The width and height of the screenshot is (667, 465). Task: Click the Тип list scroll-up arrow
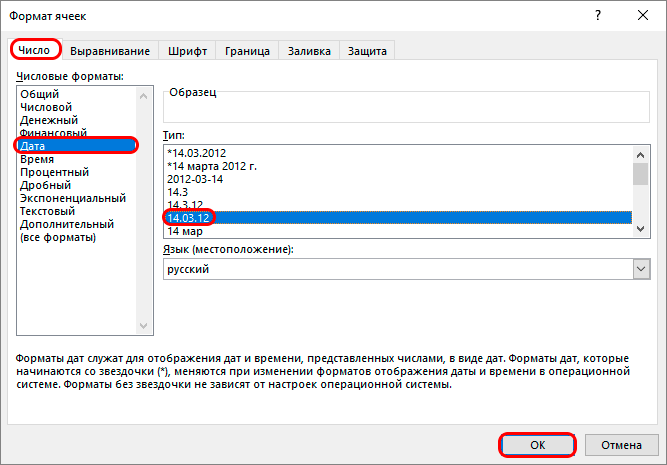click(x=640, y=155)
